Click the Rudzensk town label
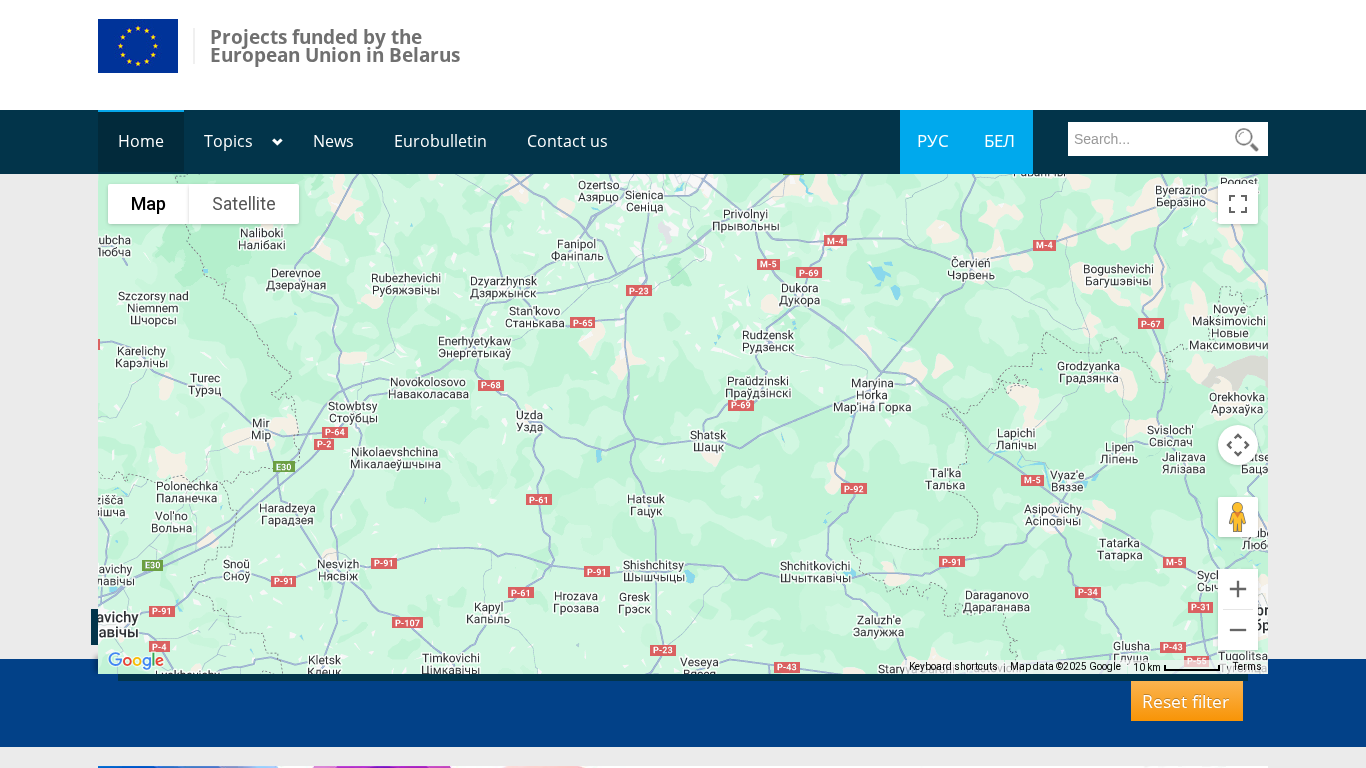 click(768, 341)
